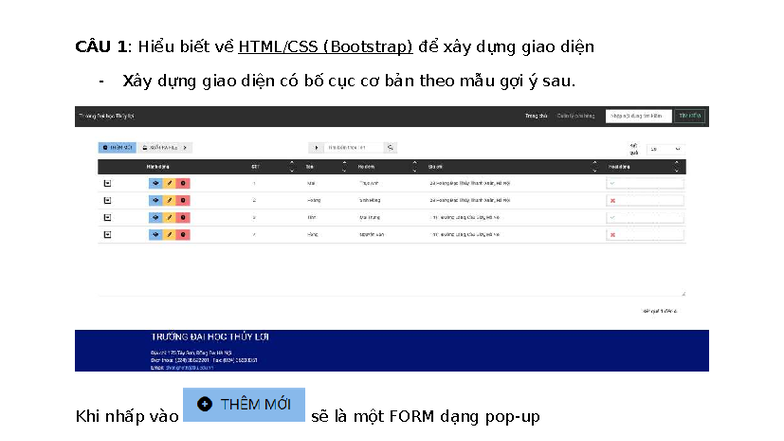The height and width of the screenshot is (441, 784).
Task: Open the Trang chủ nav item
Action: [x=536, y=116]
